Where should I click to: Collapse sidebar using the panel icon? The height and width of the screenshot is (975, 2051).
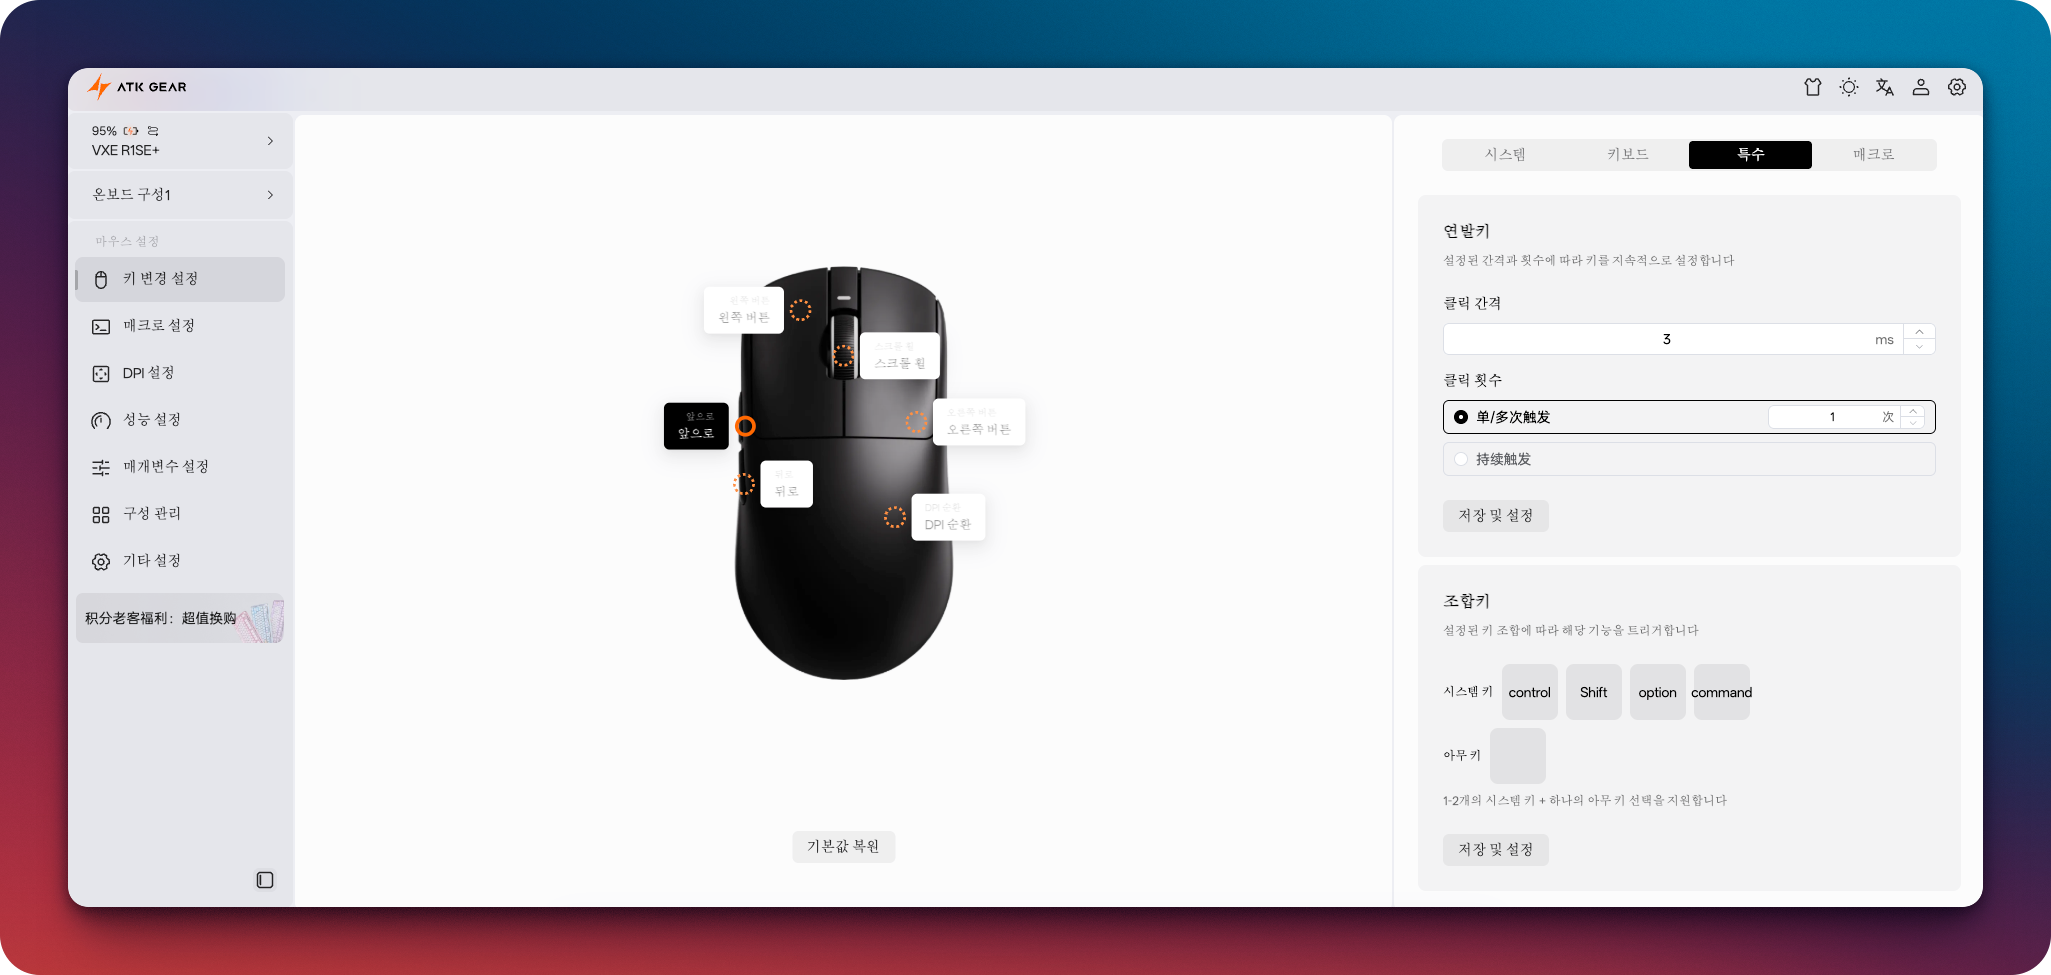pyautogui.click(x=265, y=880)
